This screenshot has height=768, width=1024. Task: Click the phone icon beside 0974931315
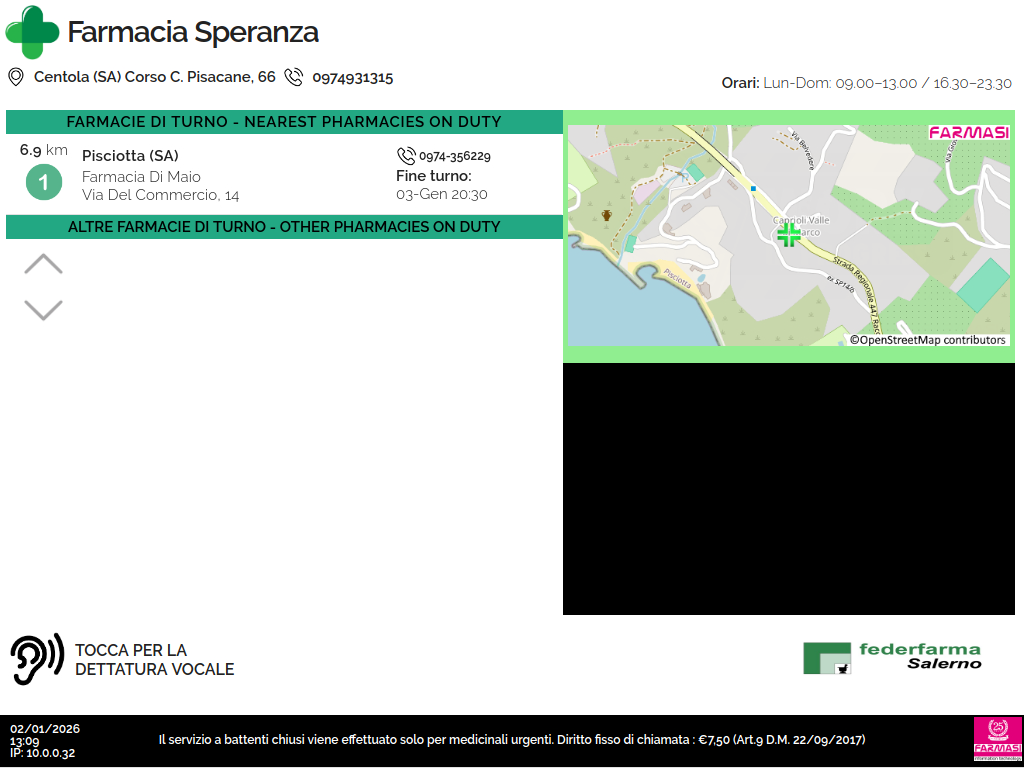click(x=293, y=77)
